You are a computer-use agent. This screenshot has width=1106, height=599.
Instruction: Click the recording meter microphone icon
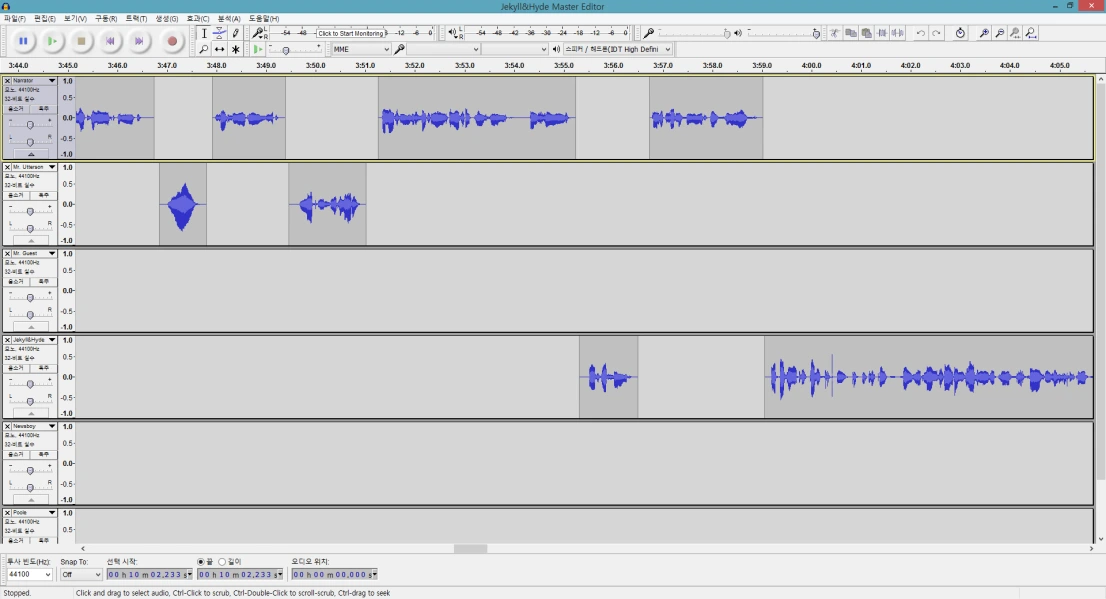(x=258, y=33)
